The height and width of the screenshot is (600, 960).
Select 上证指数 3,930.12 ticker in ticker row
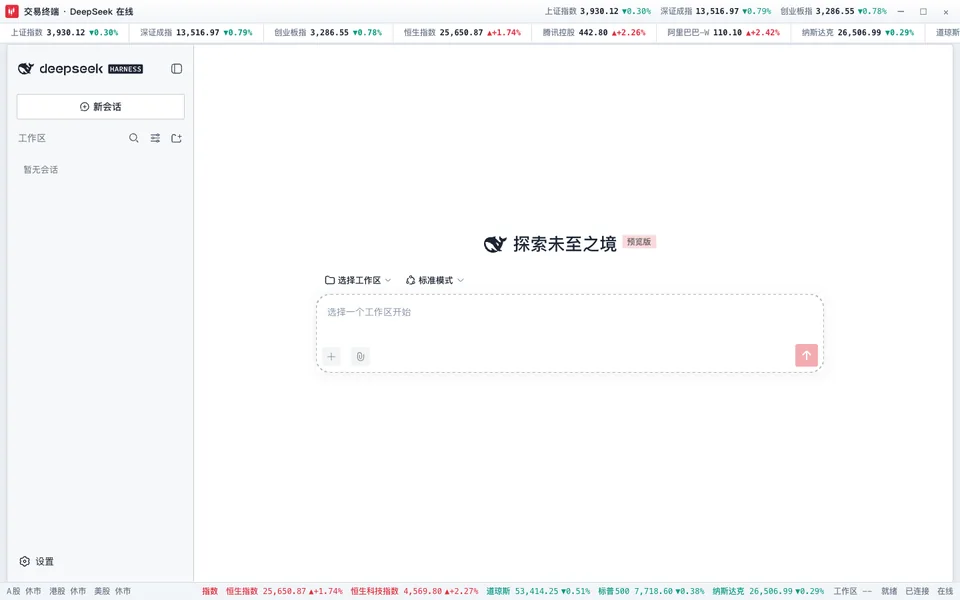point(64,32)
